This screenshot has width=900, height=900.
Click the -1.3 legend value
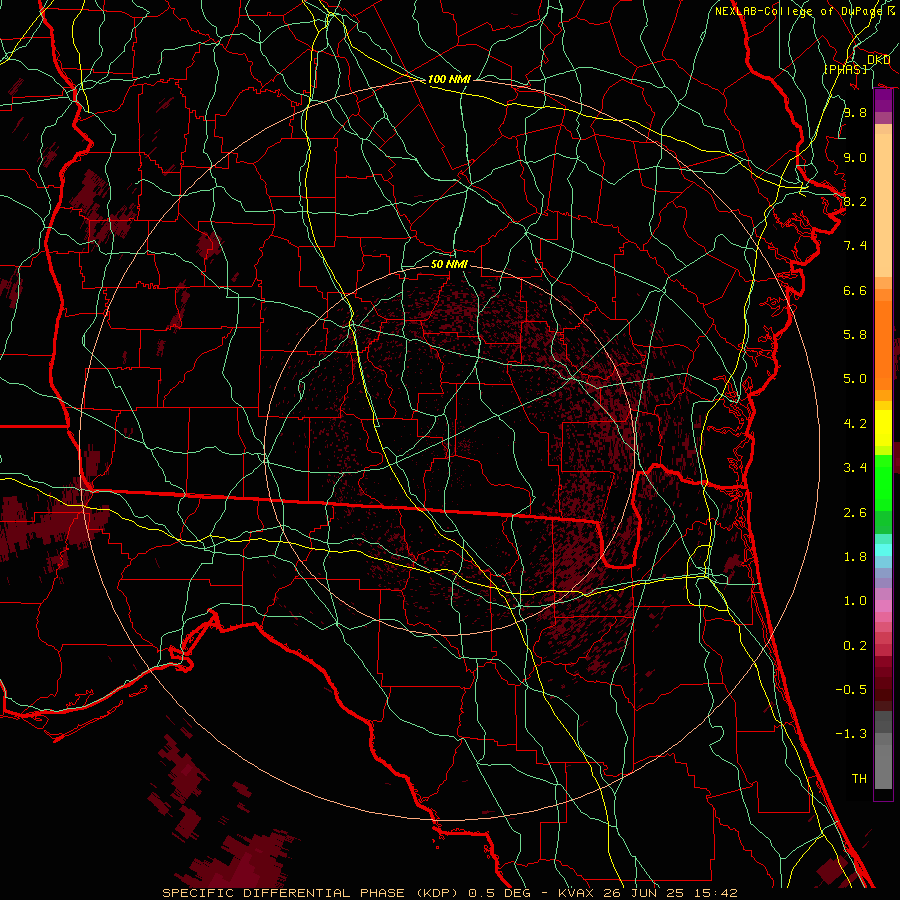tap(851, 734)
